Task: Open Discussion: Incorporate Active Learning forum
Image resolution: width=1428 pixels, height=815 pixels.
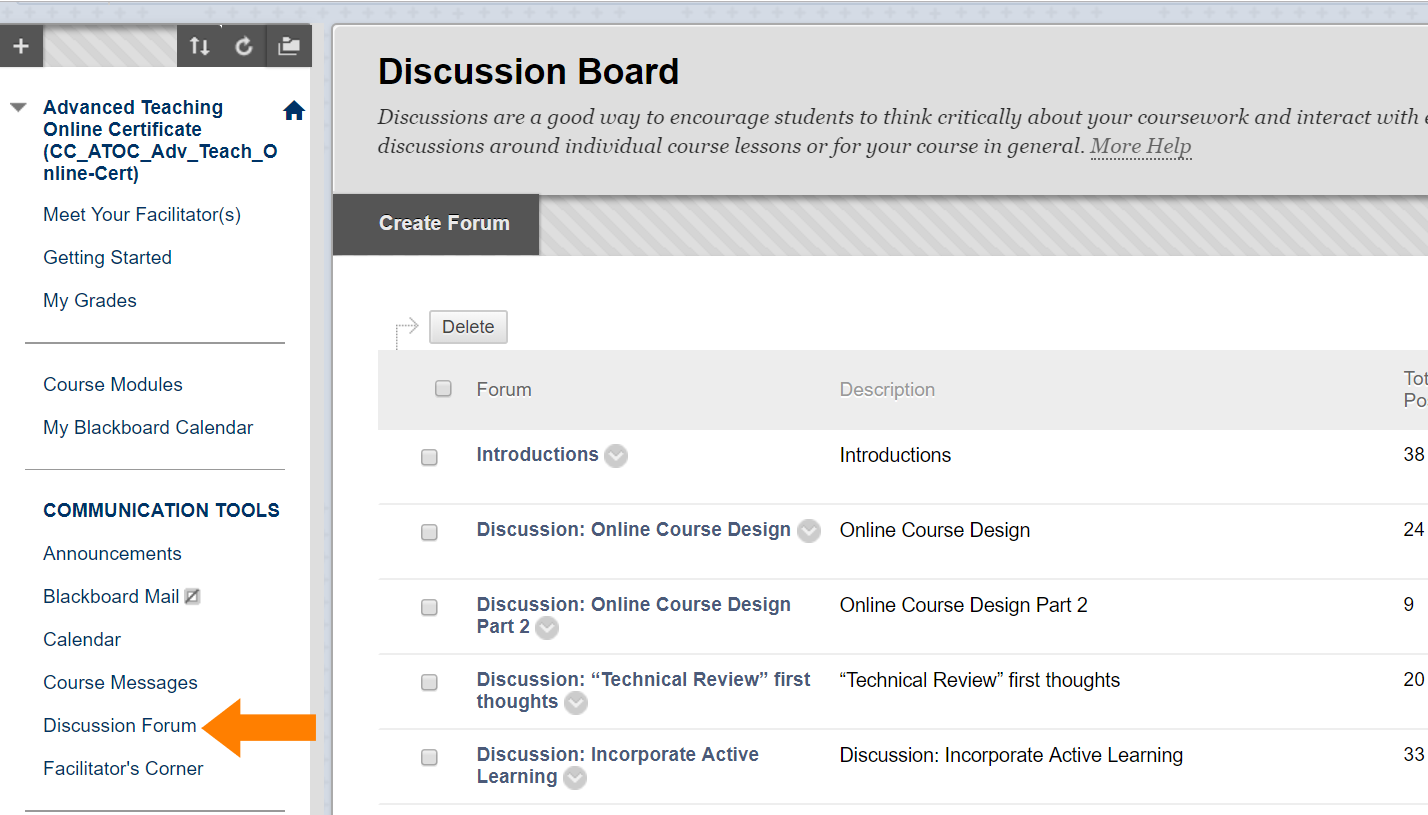Action: click(x=618, y=765)
